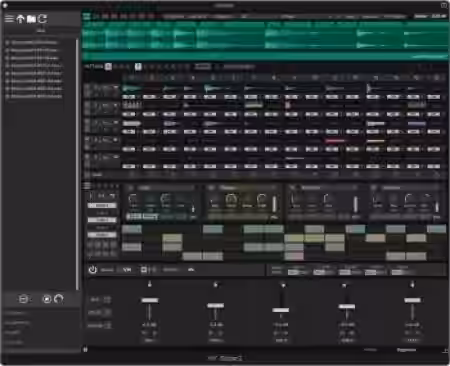This screenshot has height=366, width=450.
Task: Open the hamburger menu in the browser sidebar
Action: click(9, 19)
